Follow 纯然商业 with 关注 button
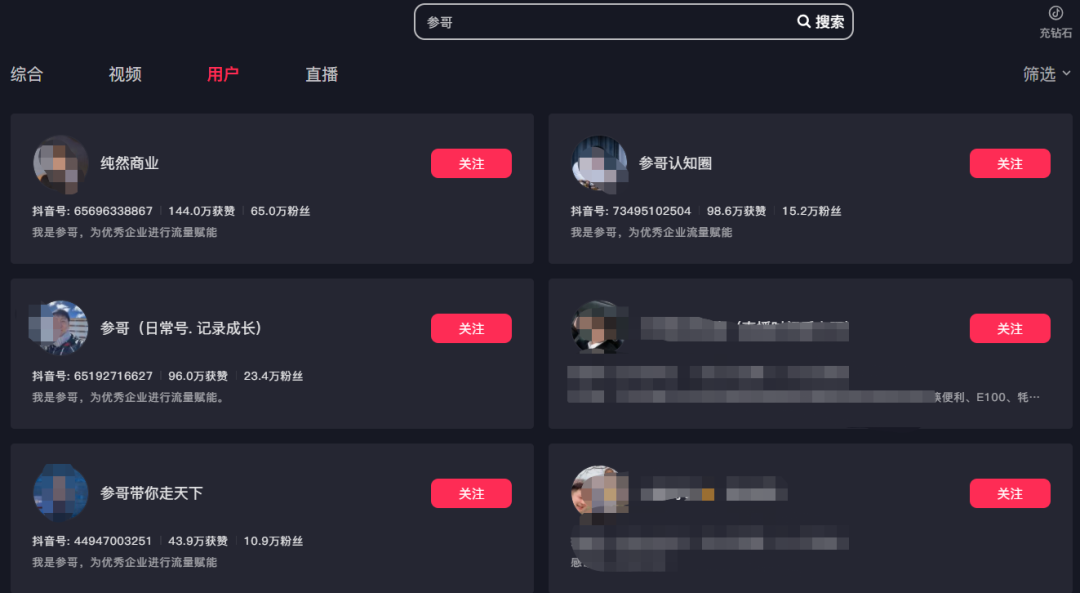This screenshot has width=1080, height=593. click(471, 163)
